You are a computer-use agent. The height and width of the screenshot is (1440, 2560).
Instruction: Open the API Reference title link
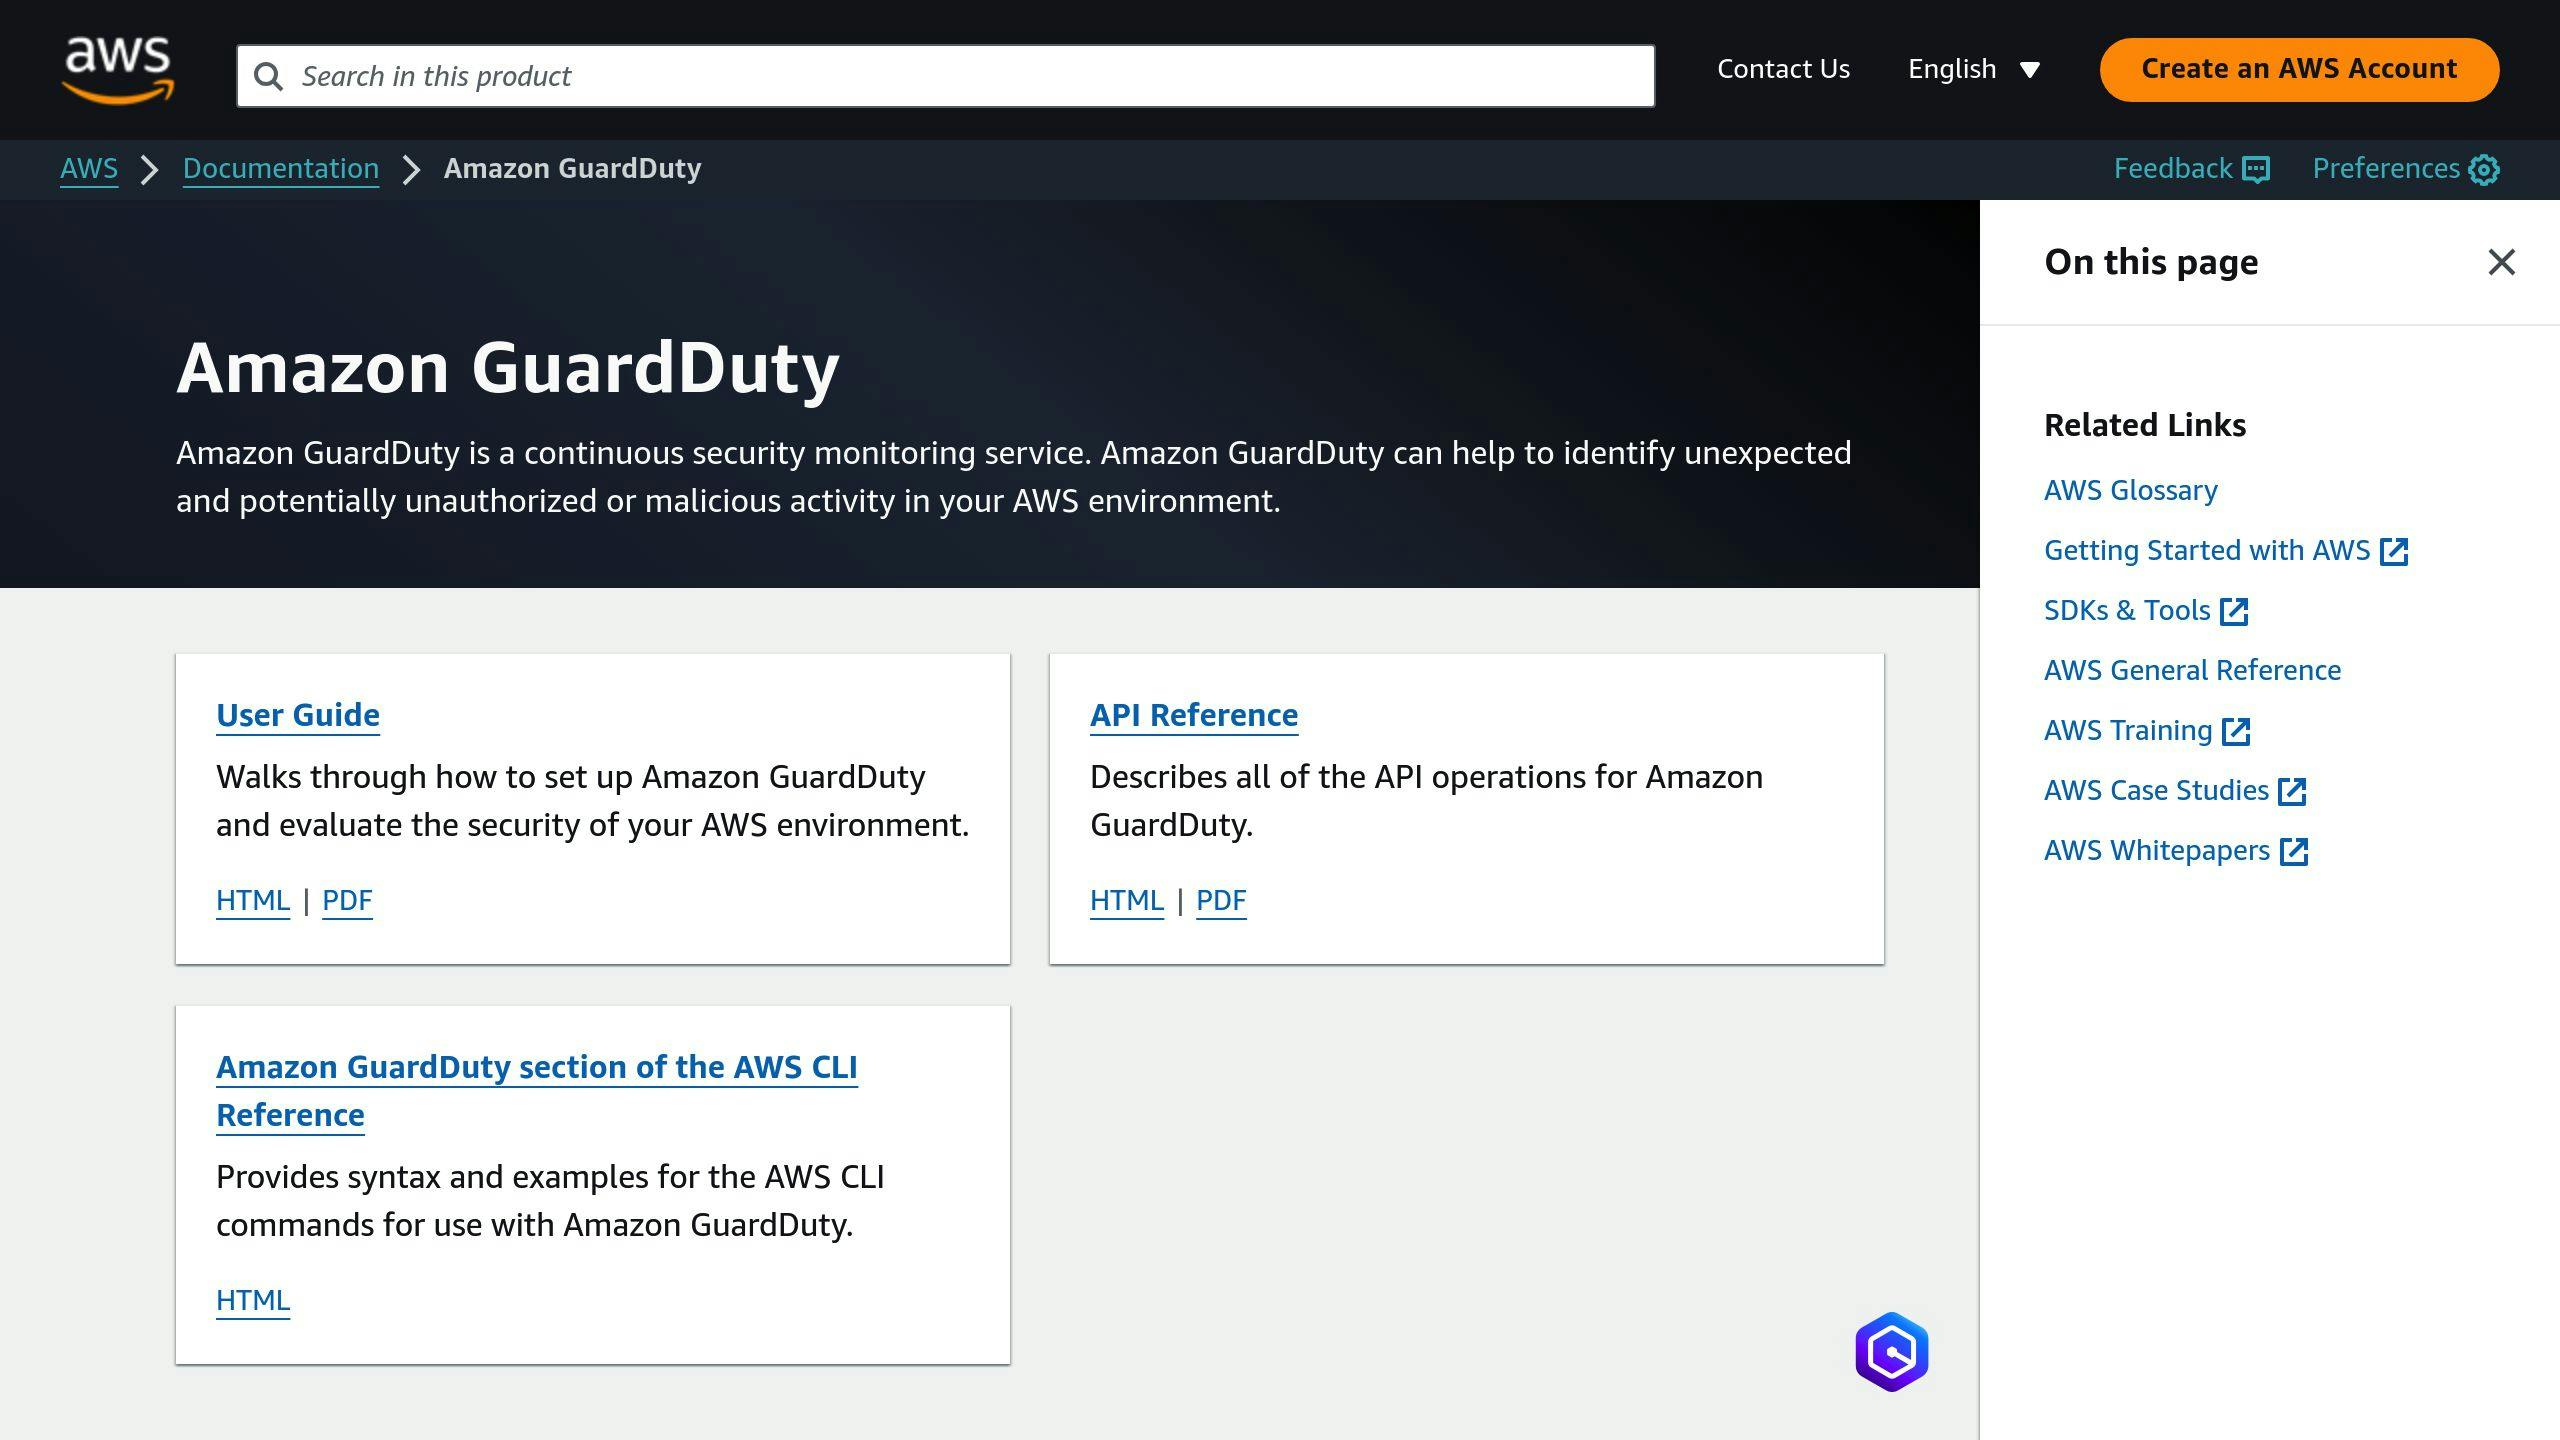(x=1194, y=715)
